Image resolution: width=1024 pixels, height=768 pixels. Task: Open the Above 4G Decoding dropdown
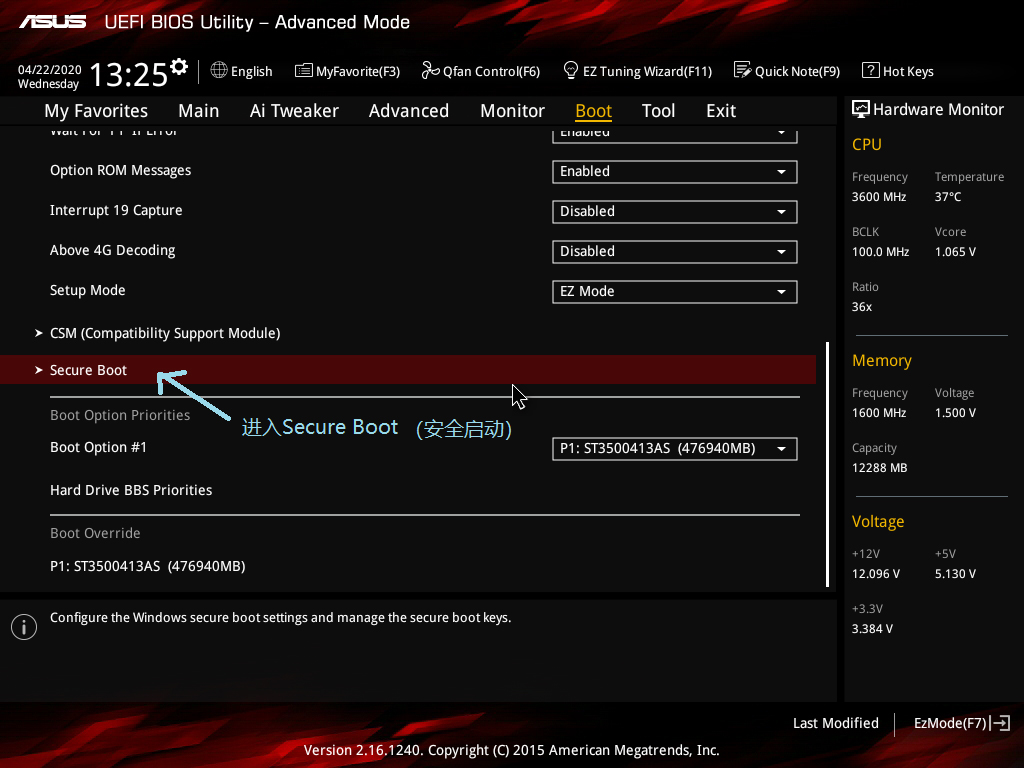[x=675, y=251]
